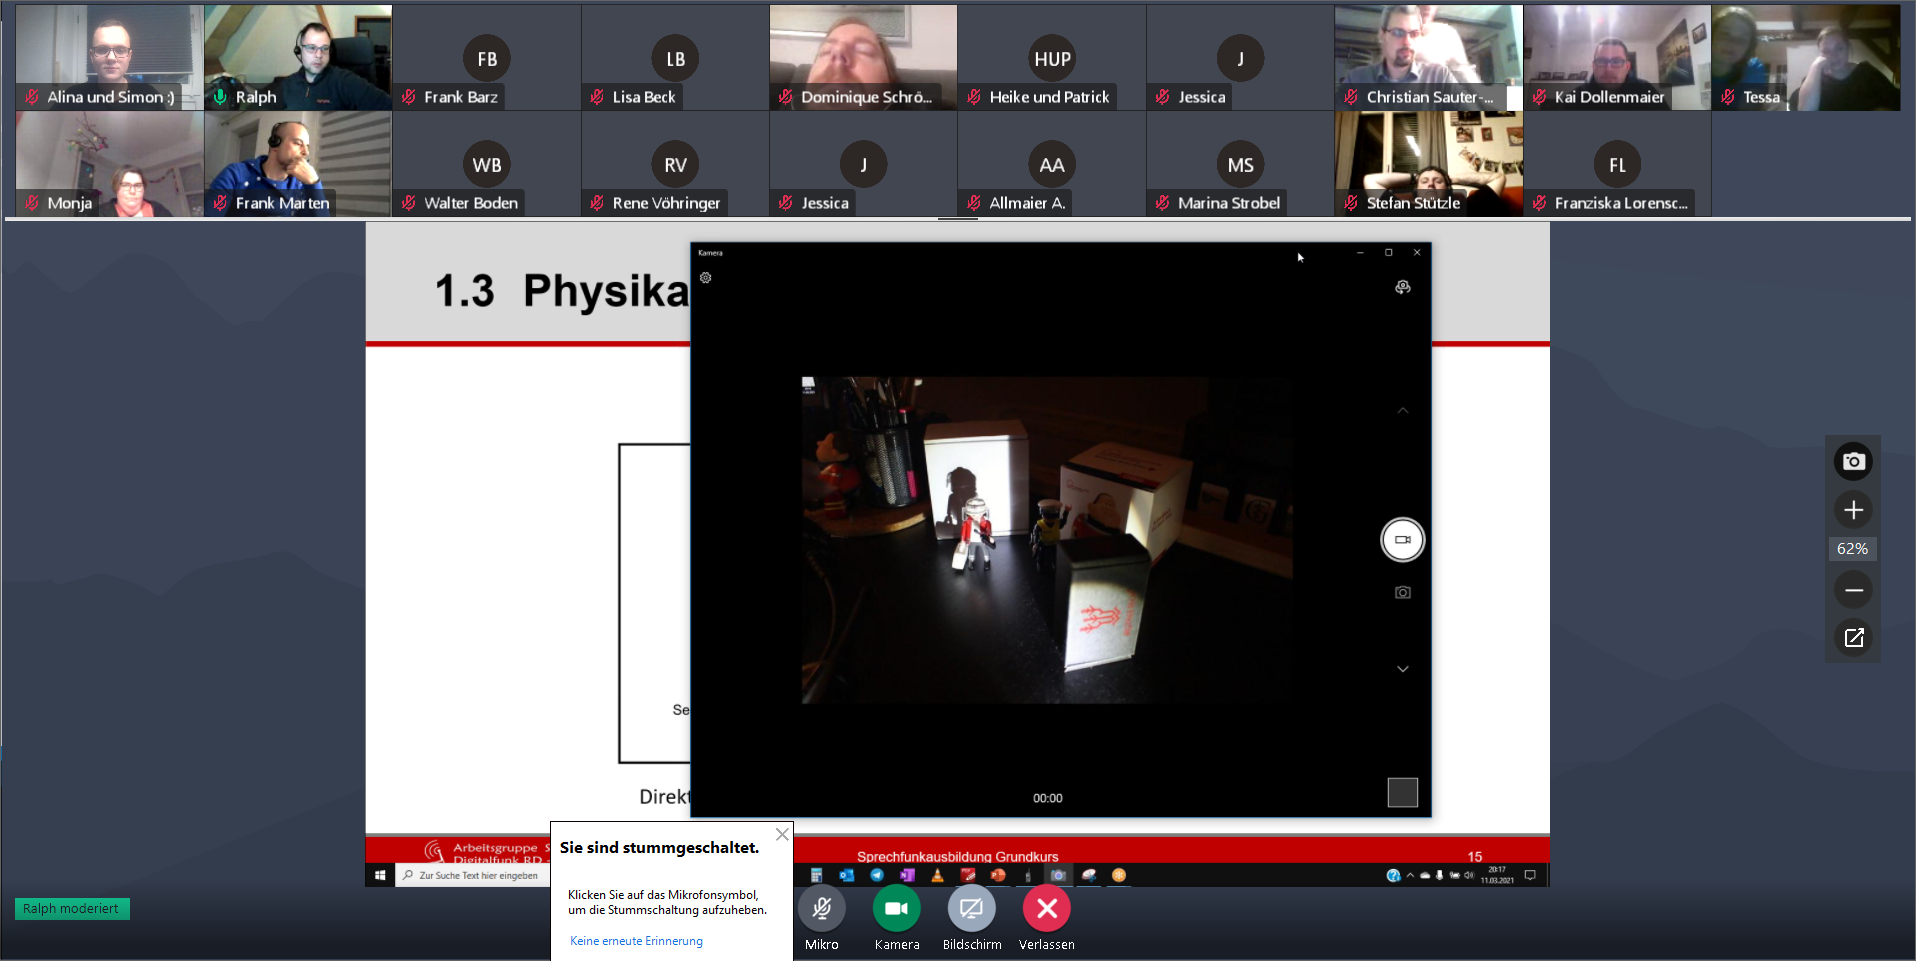Image resolution: width=1916 pixels, height=961 pixels.
Task: Select Allmaier A. participant tile
Action: pos(1052,164)
